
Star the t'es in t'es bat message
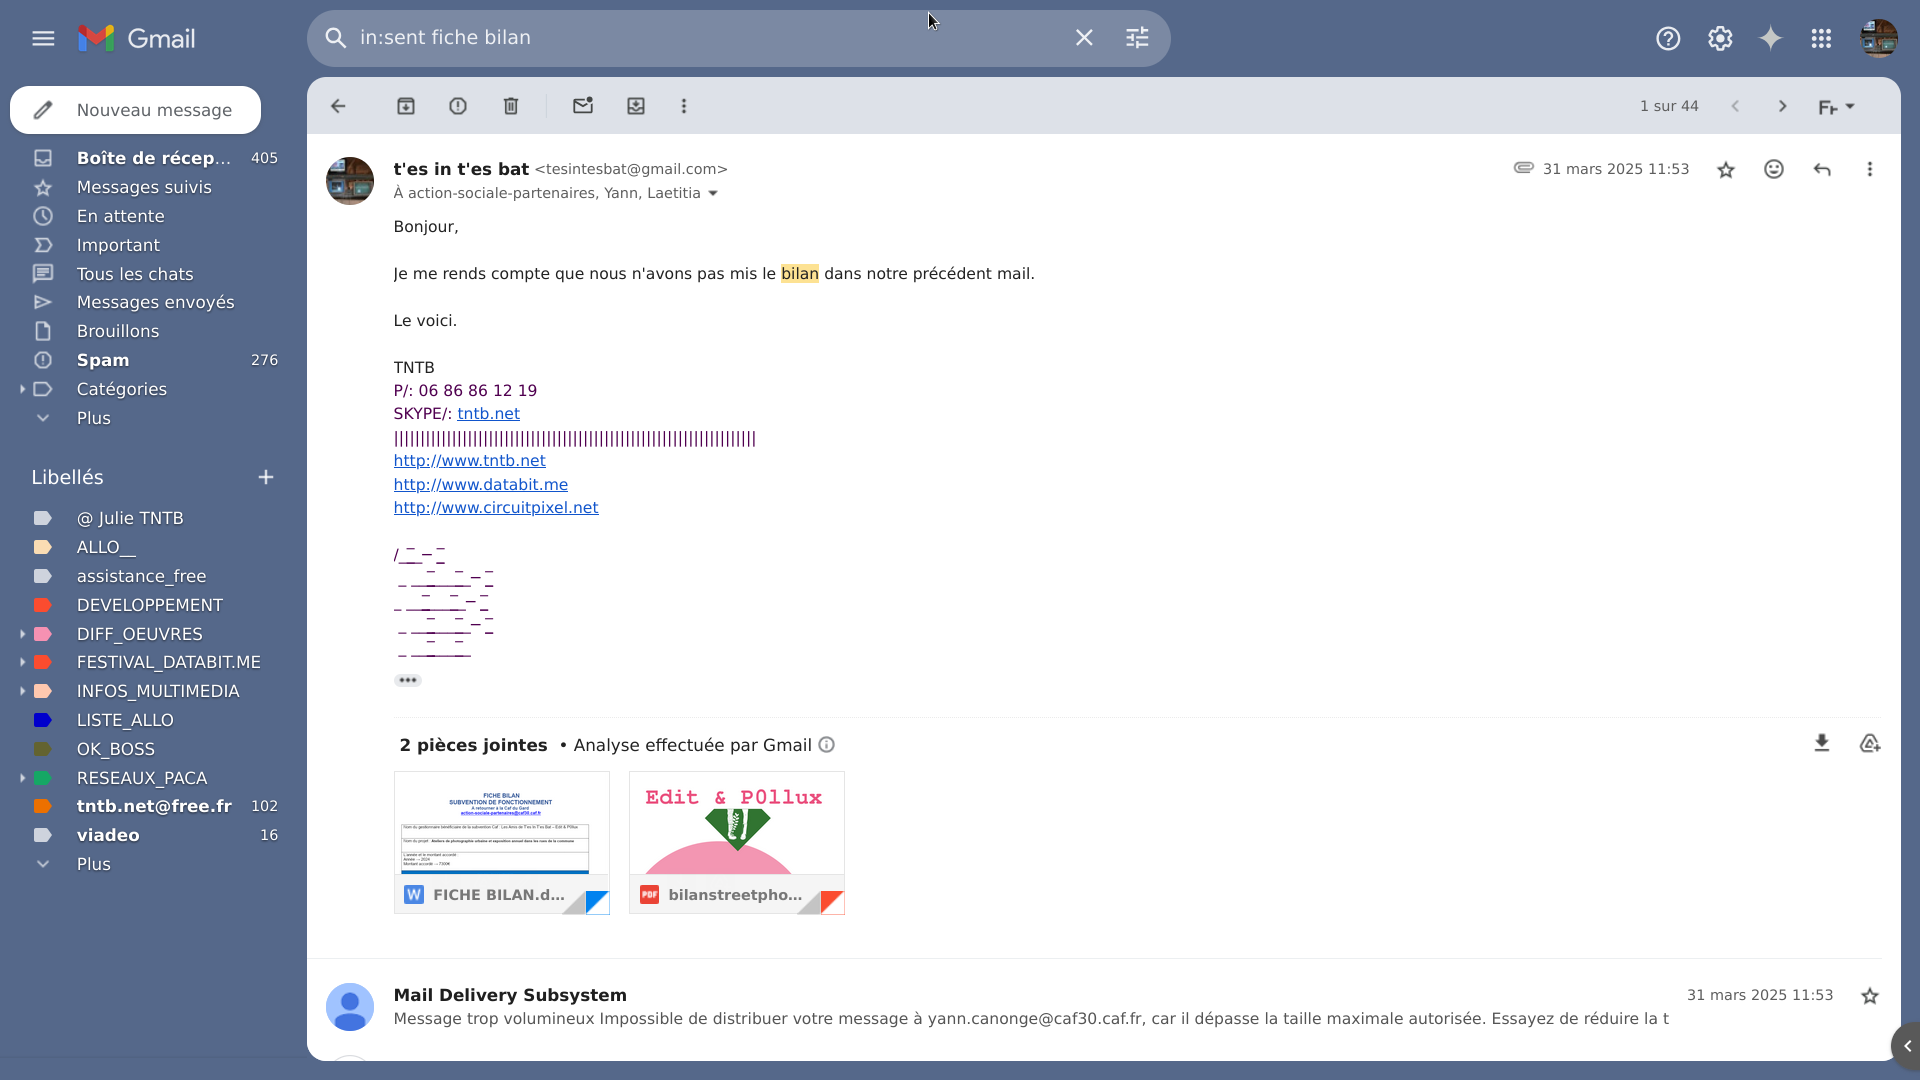(1726, 170)
